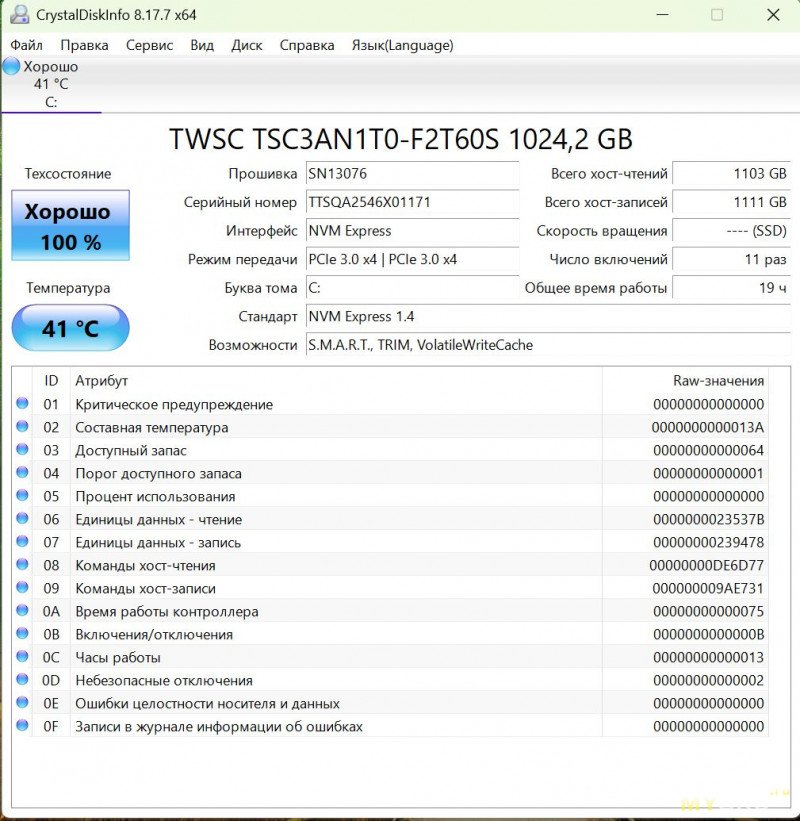The height and width of the screenshot is (821, 800).
Task: Click status dot for Включения/отключения row
Action: click(22, 634)
